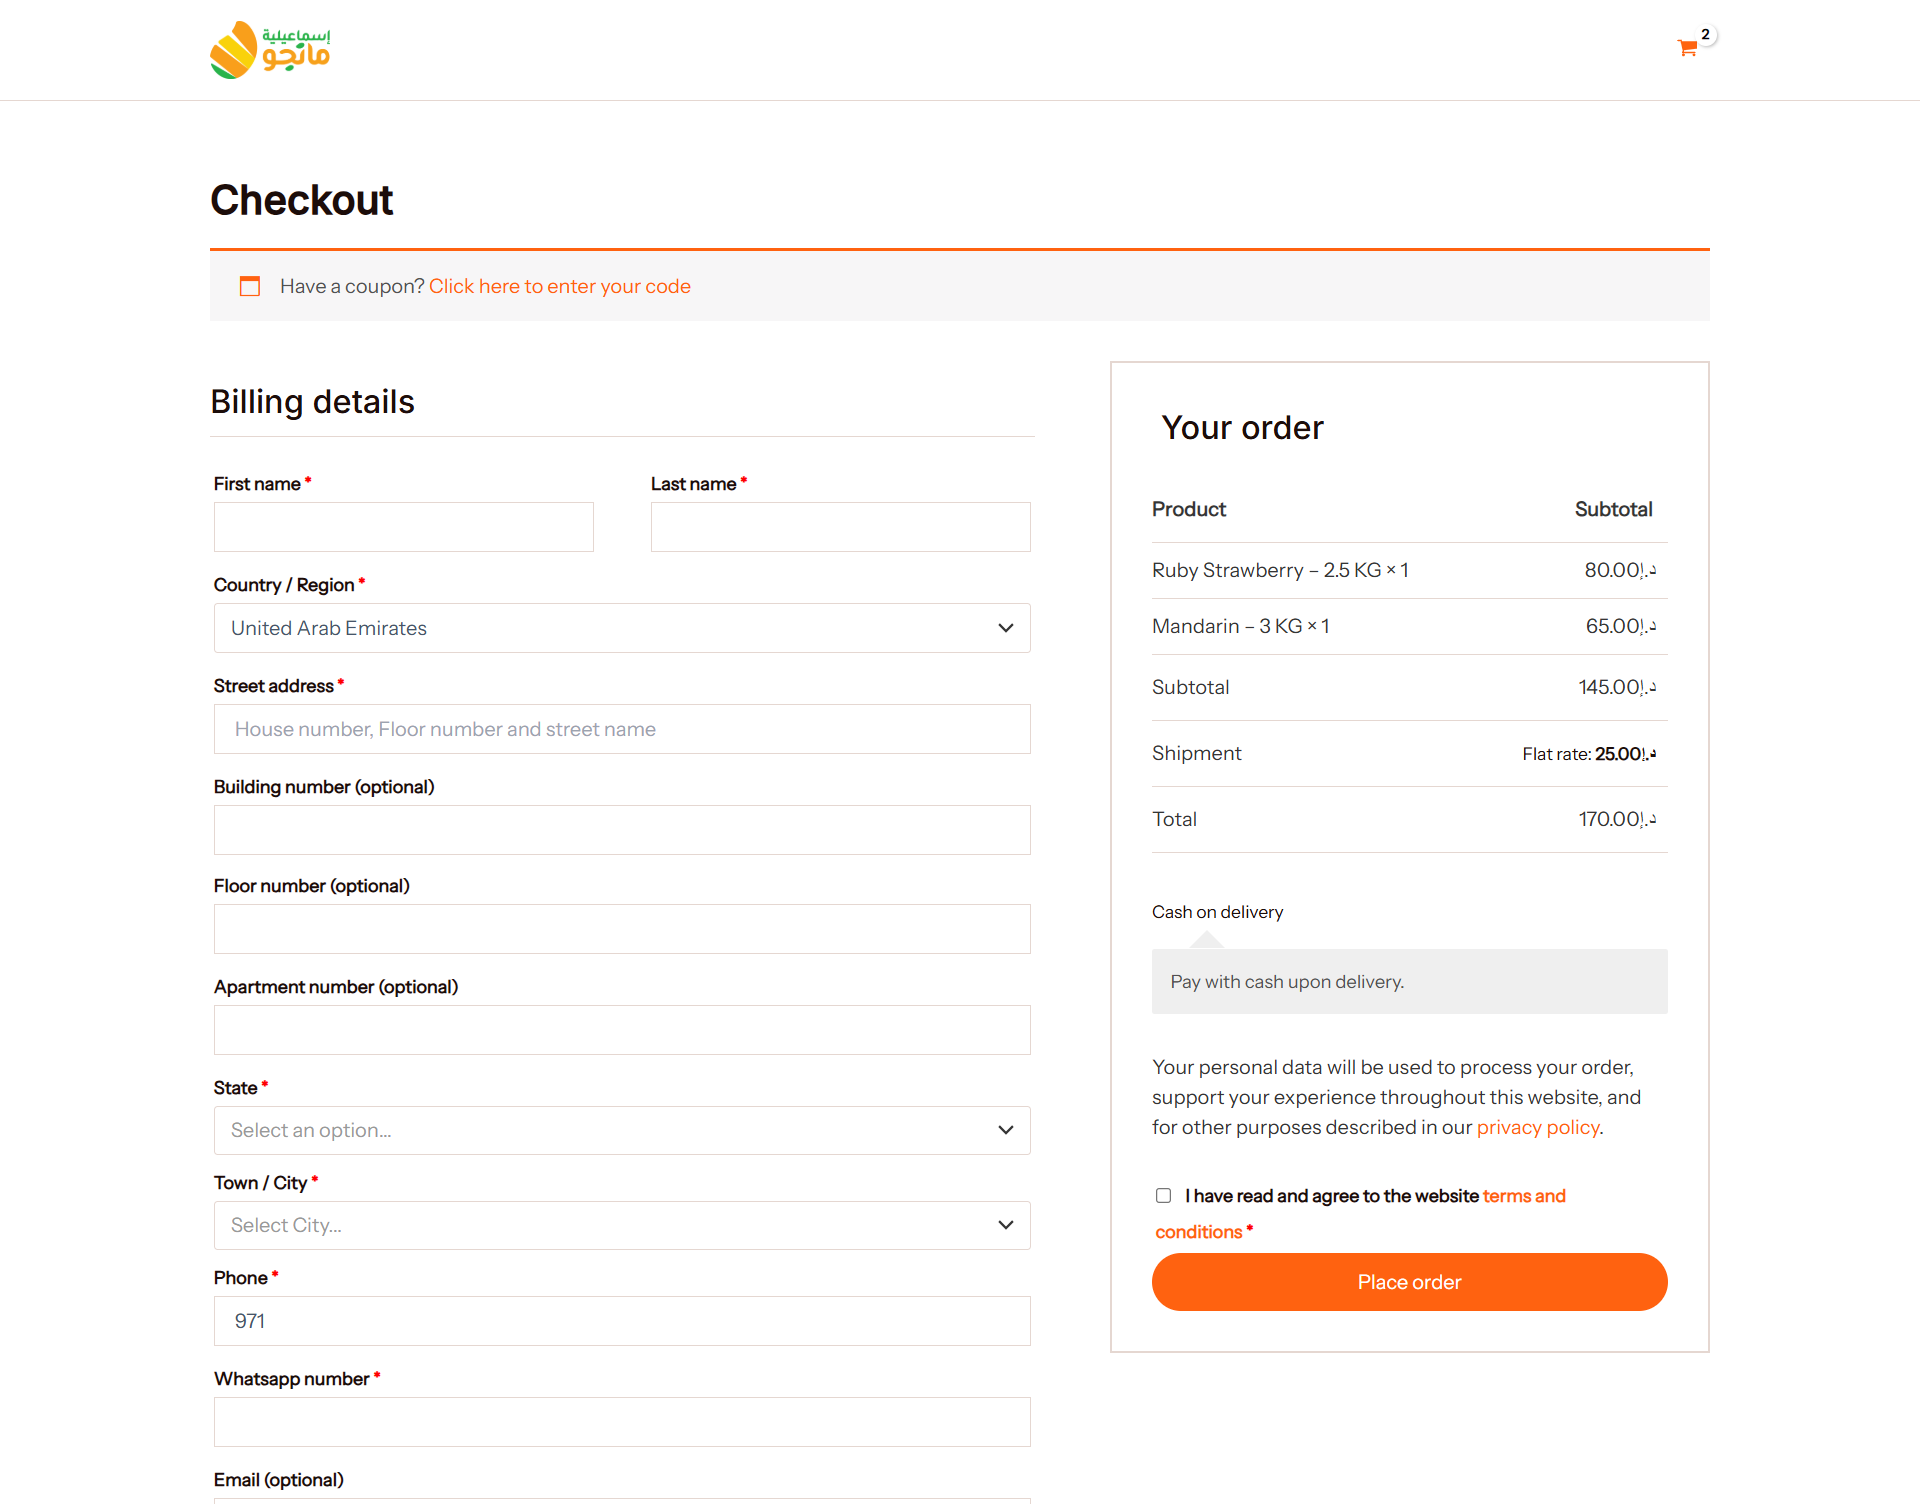Click the cart item count badge
1920x1504 pixels.
coord(1706,35)
